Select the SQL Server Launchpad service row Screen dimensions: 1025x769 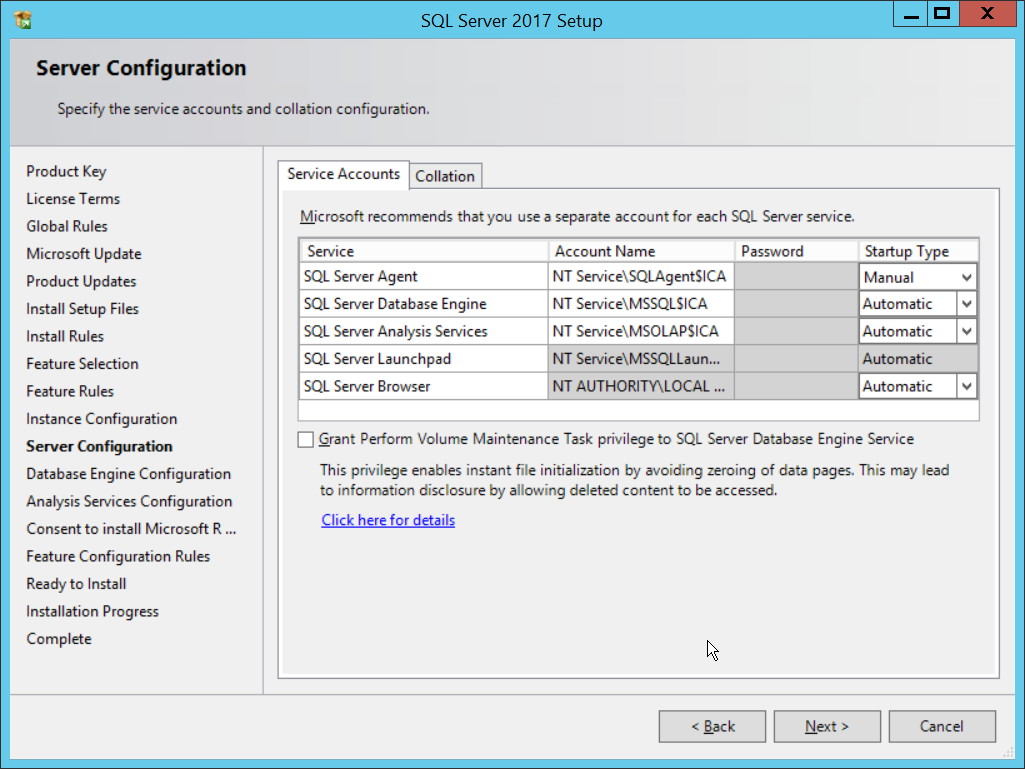(423, 359)
